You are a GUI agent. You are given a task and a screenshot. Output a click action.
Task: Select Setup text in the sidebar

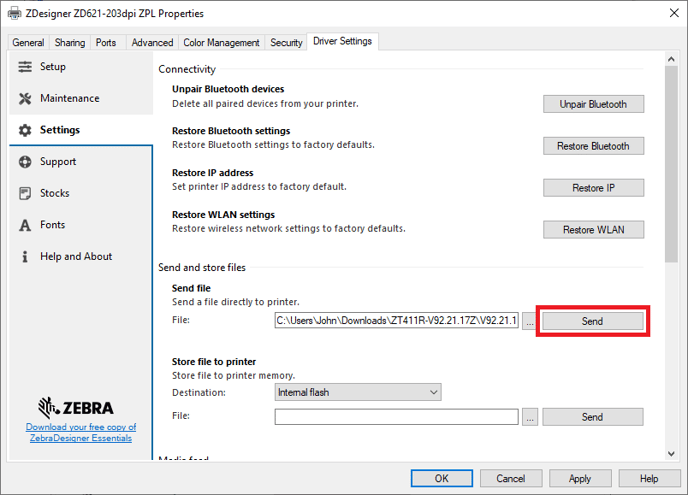click(x=53, y=67)
